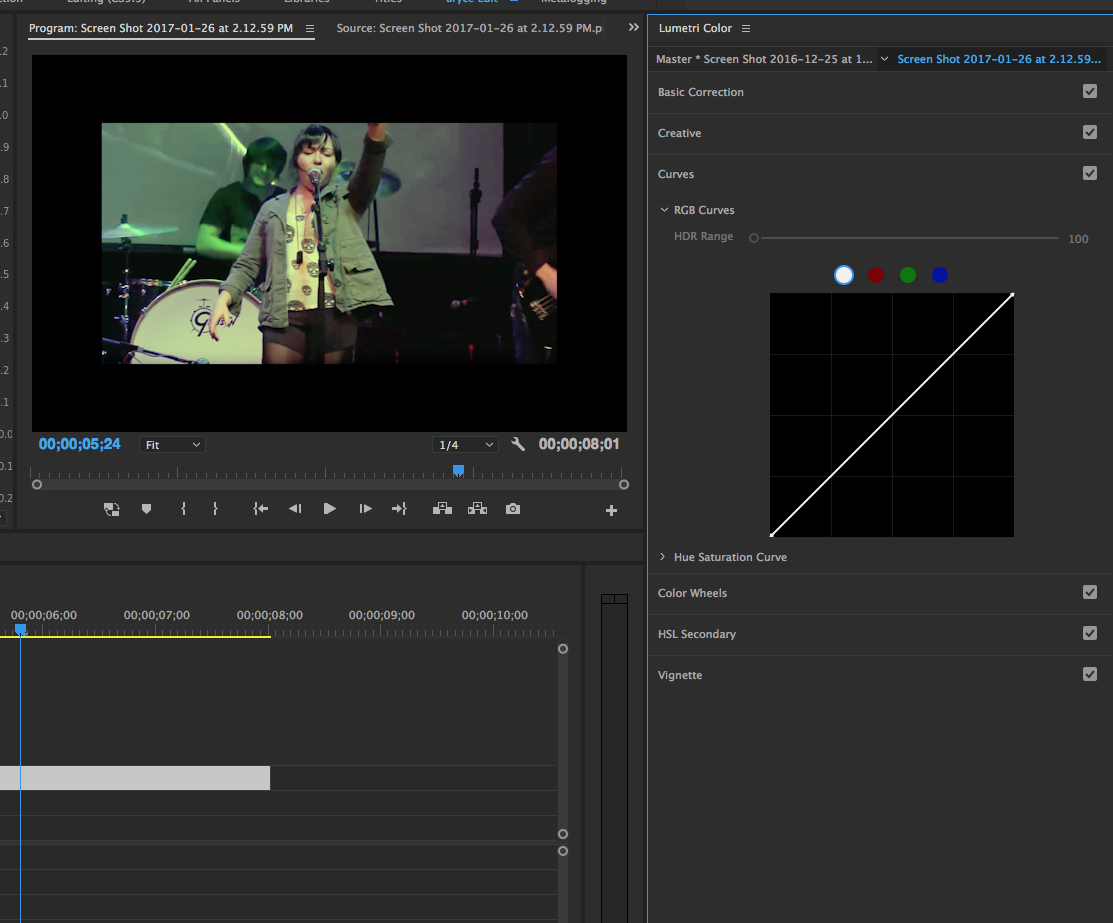Open the Fit zoom level dropdown
Screen dimensions: 1113x923
172,445
